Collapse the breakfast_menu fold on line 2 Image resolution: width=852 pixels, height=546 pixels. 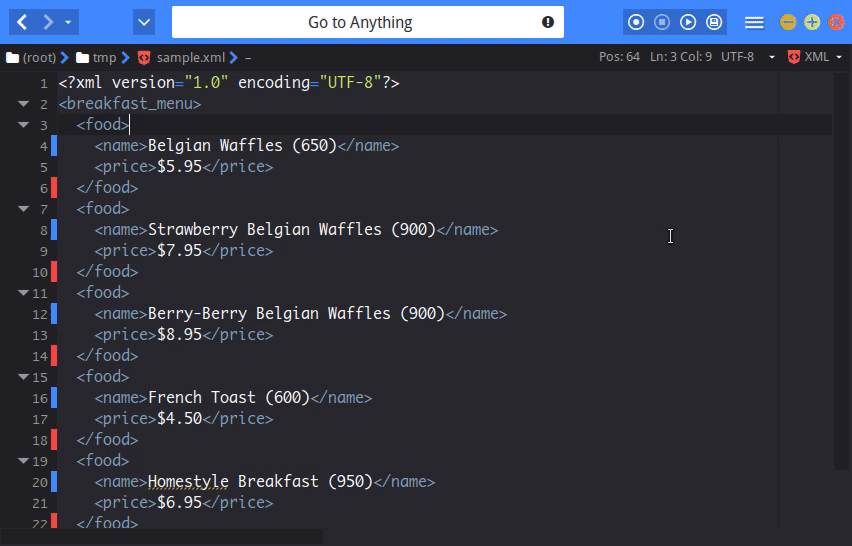point(23,103)
